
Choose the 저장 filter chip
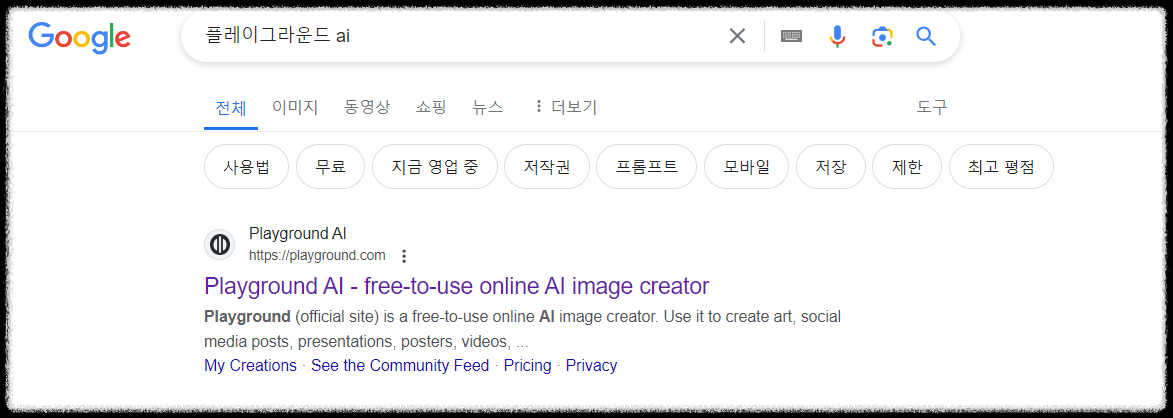click(x=830, y=167)
